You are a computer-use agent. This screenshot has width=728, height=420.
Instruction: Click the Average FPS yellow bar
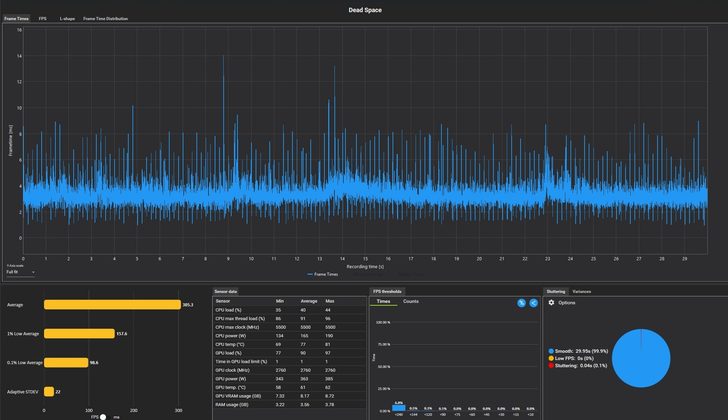112,304
